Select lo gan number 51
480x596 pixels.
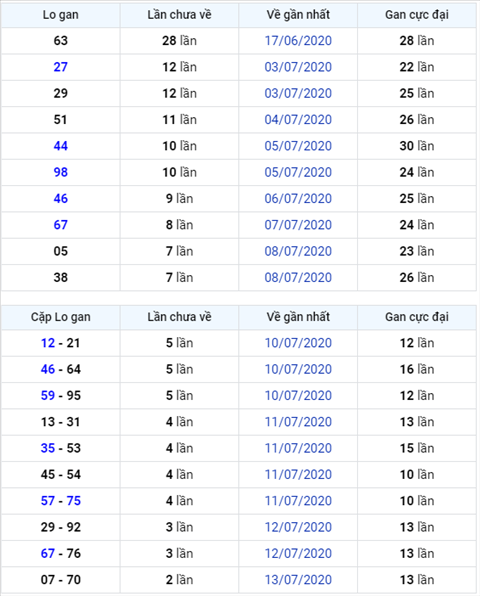pyautogui.click(x=60, y=120)
